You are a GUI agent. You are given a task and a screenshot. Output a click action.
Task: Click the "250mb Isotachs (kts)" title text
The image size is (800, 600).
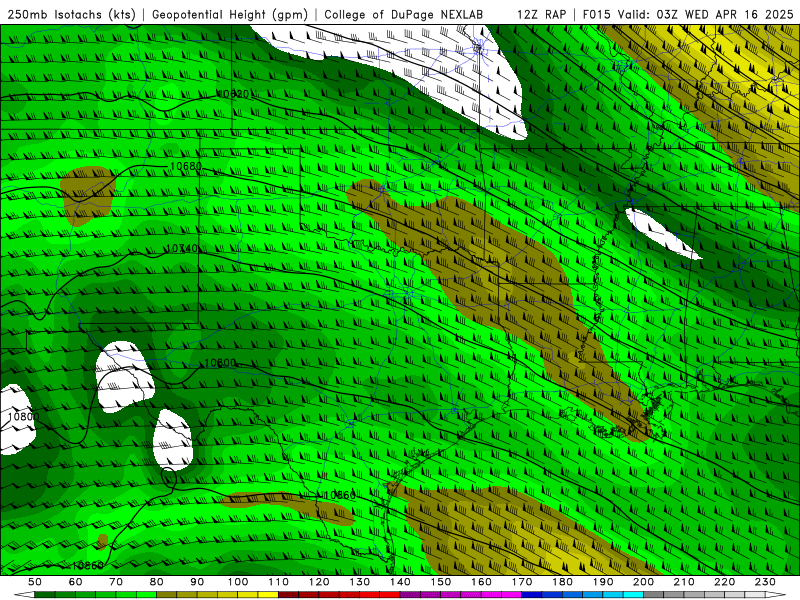tap(71, 14)
